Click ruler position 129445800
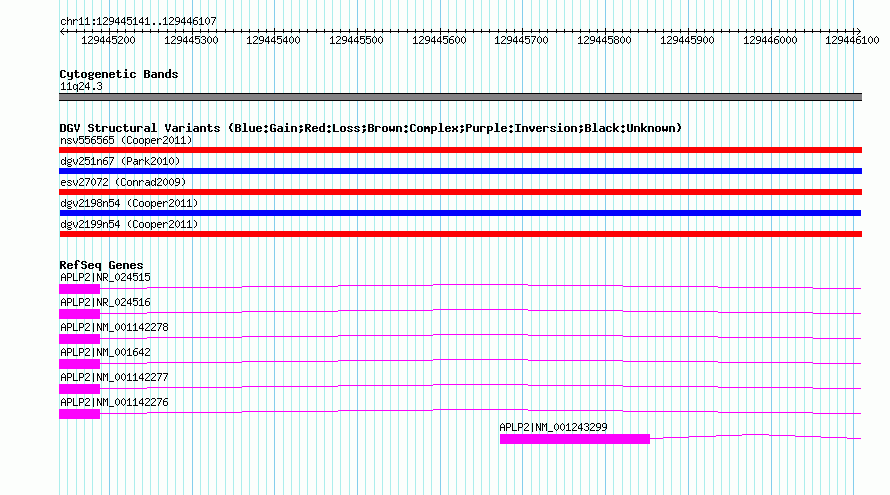890x495 pixels. (x=604, y=40)
